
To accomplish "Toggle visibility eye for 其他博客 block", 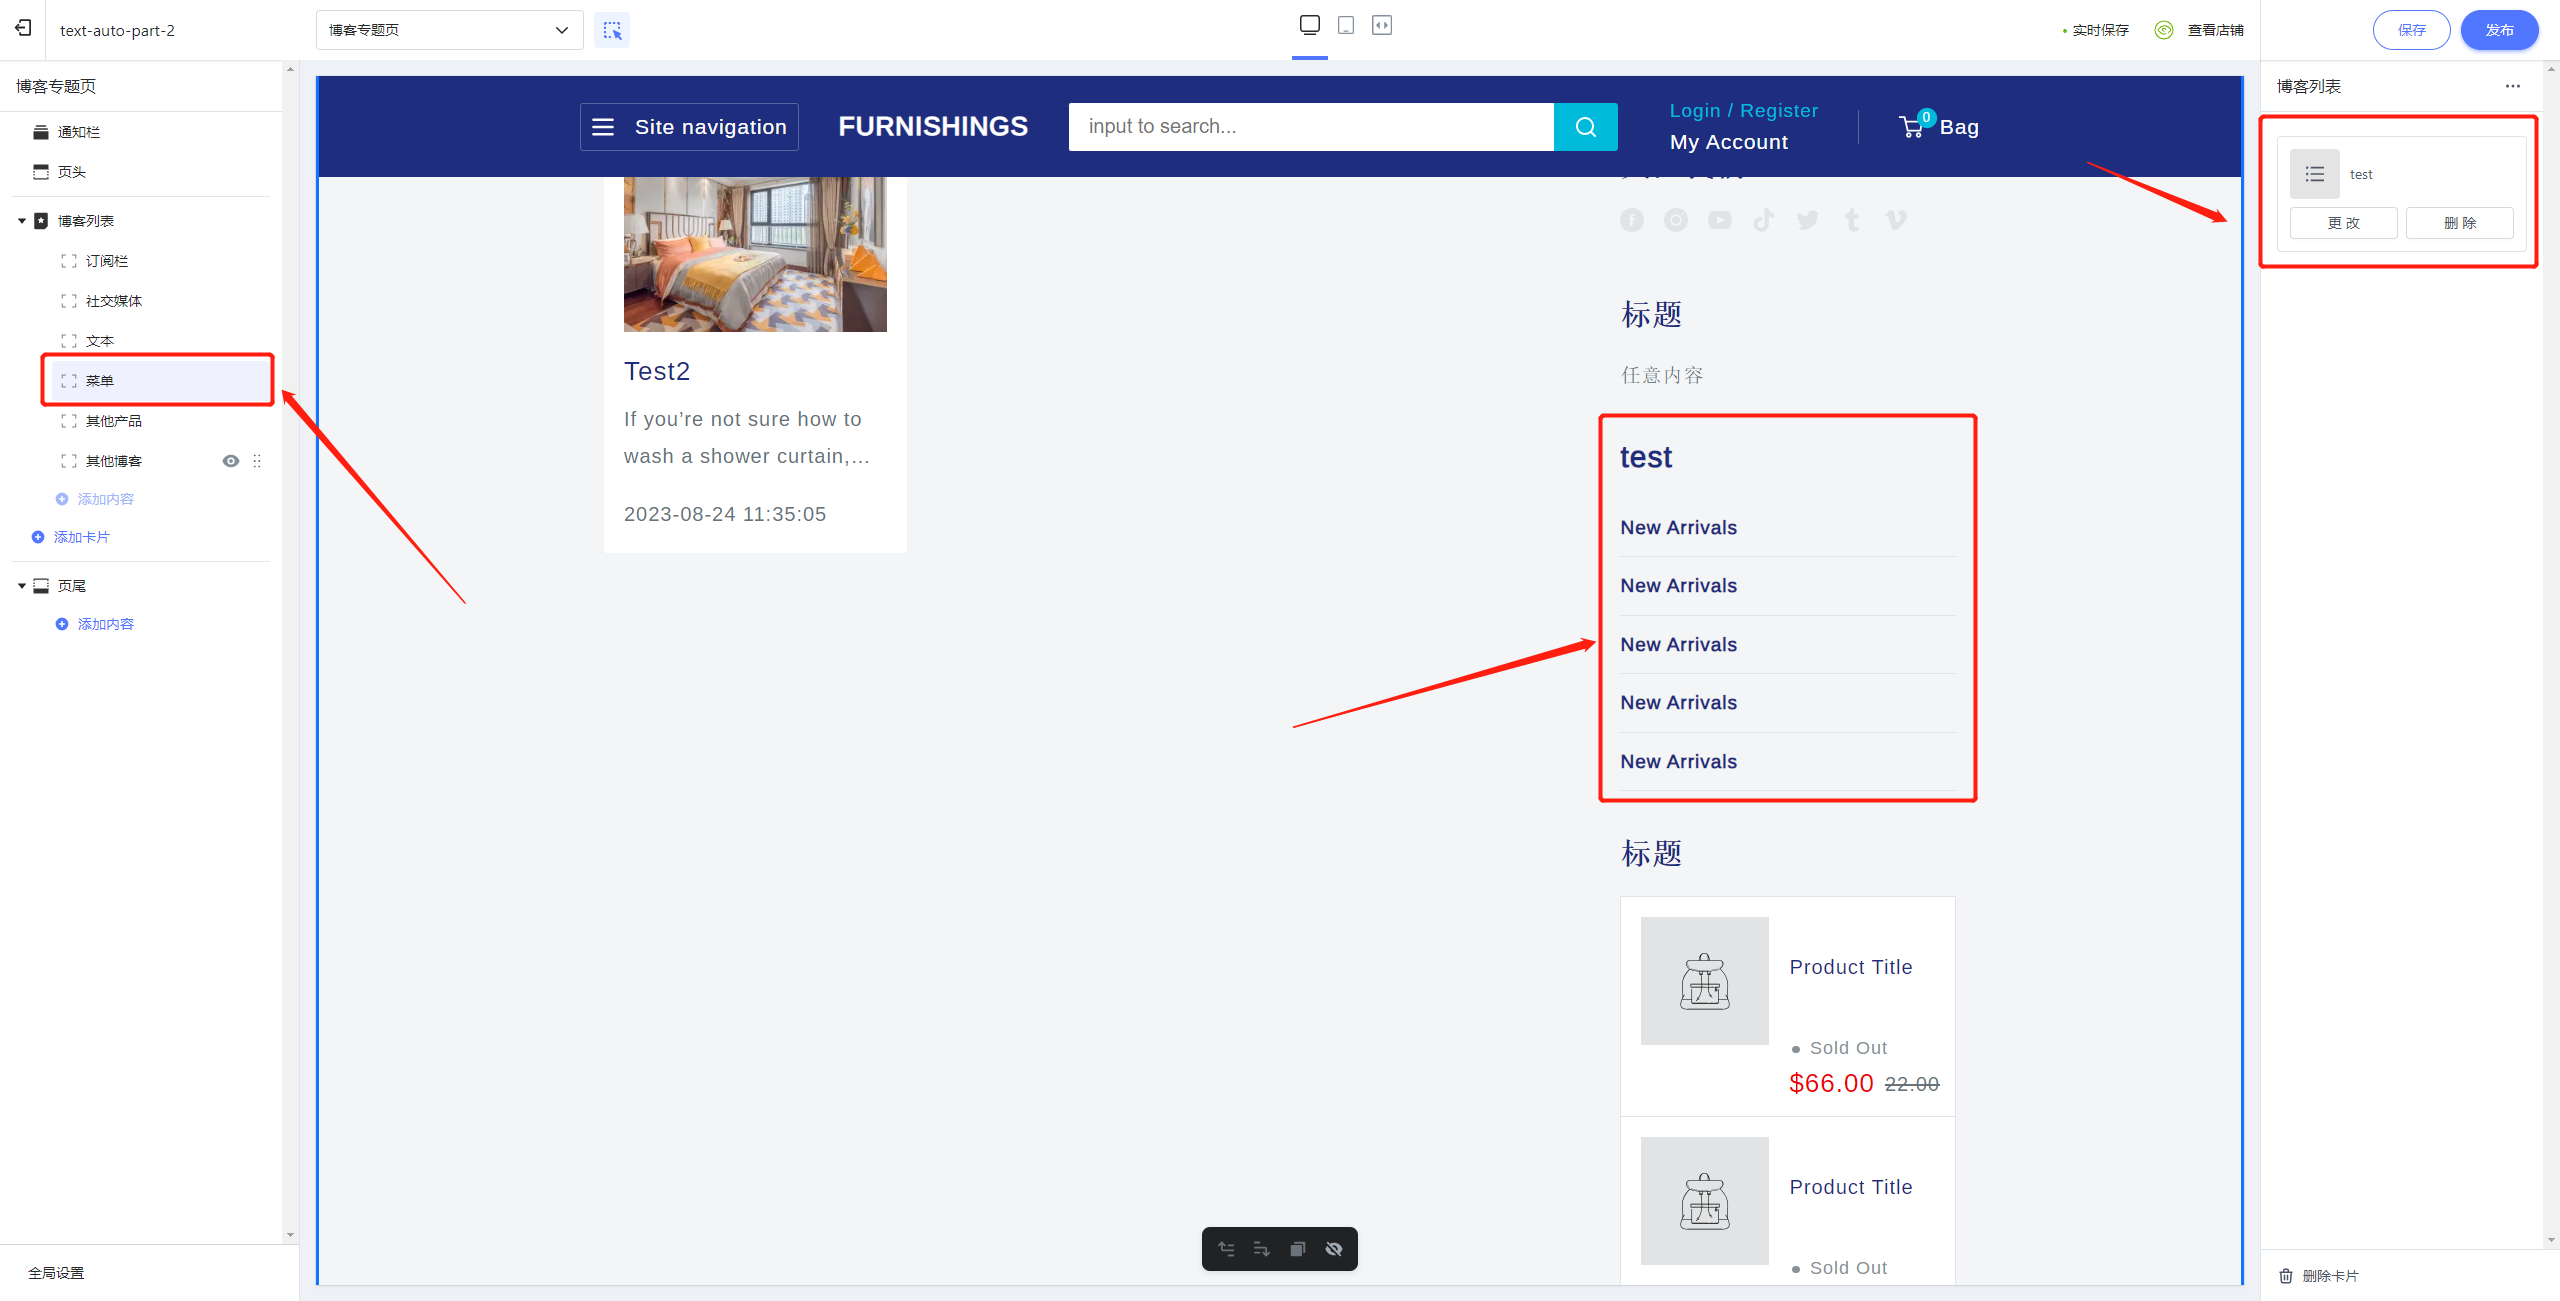I will pyautogui.click(x=231, y=461).
